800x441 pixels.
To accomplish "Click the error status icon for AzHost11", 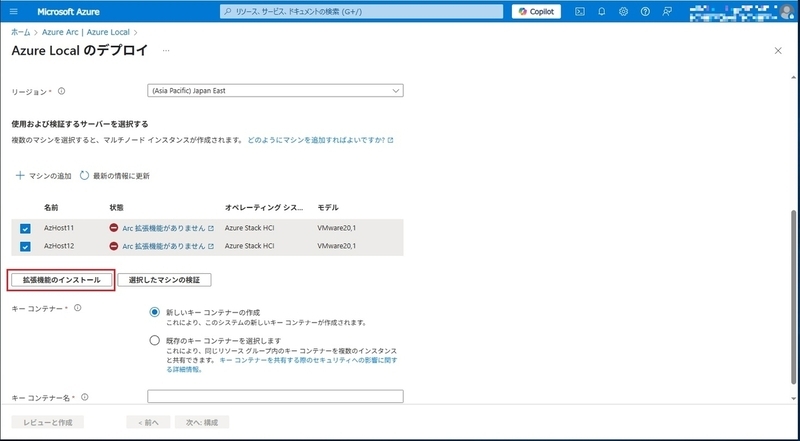I will point(114,228).
